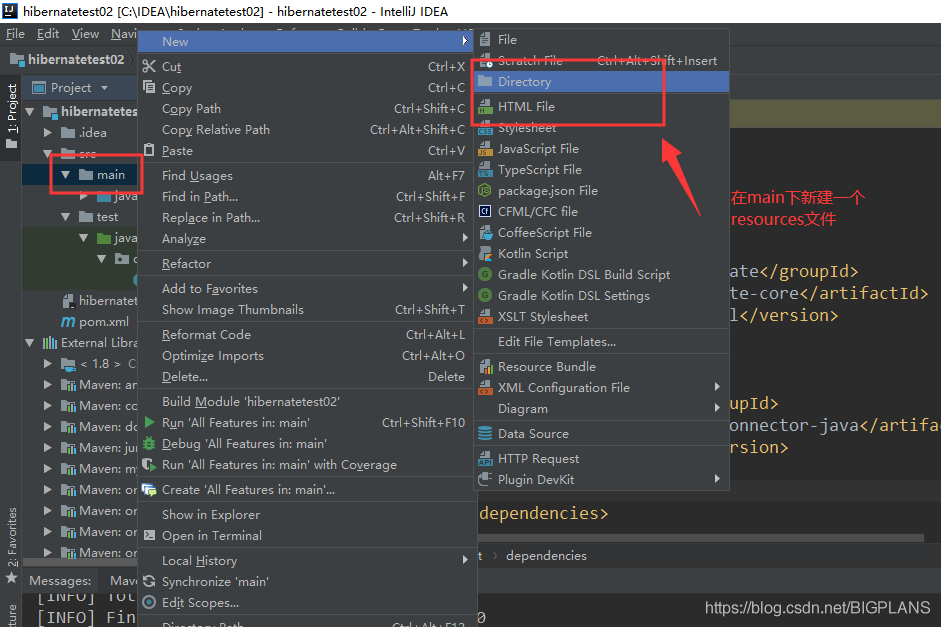Click the green Run arrow icon

click(x=149, y=422)
